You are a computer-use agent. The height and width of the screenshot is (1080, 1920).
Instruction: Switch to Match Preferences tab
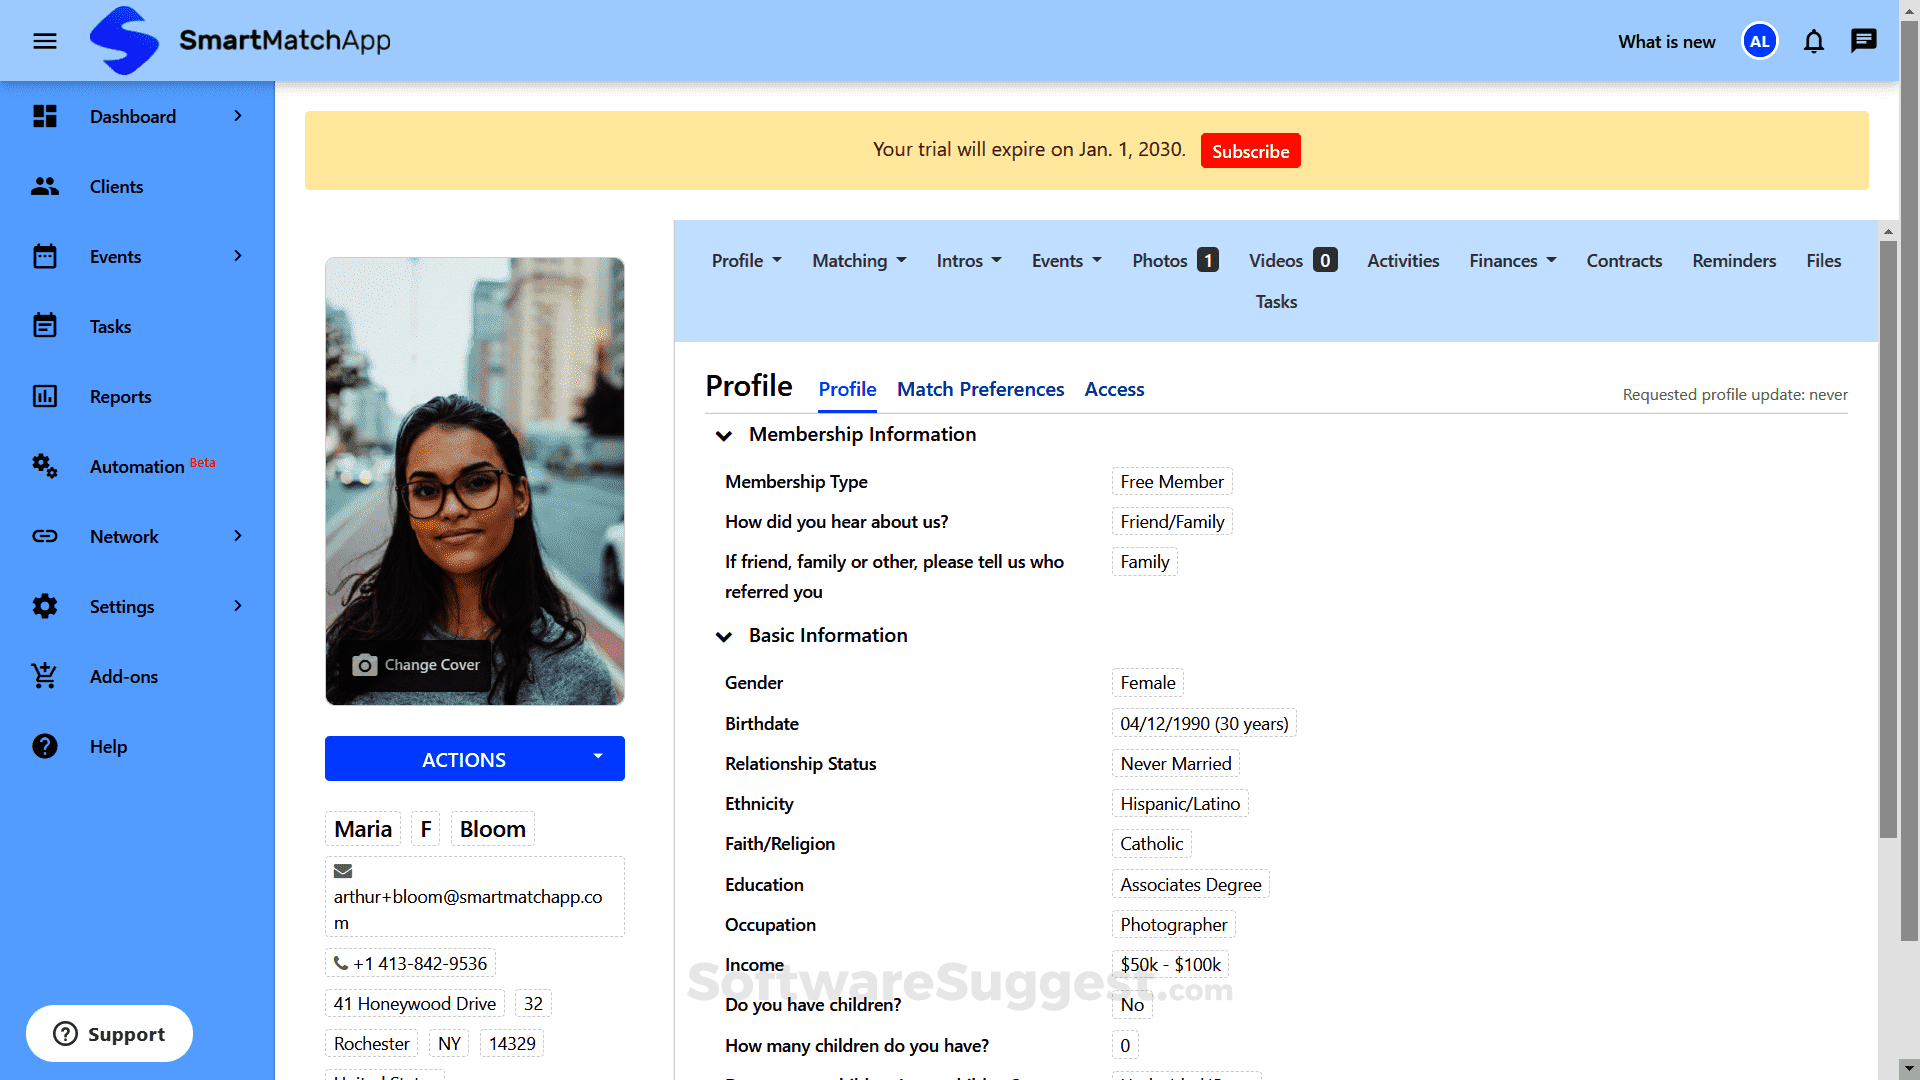tap(980, 389)
